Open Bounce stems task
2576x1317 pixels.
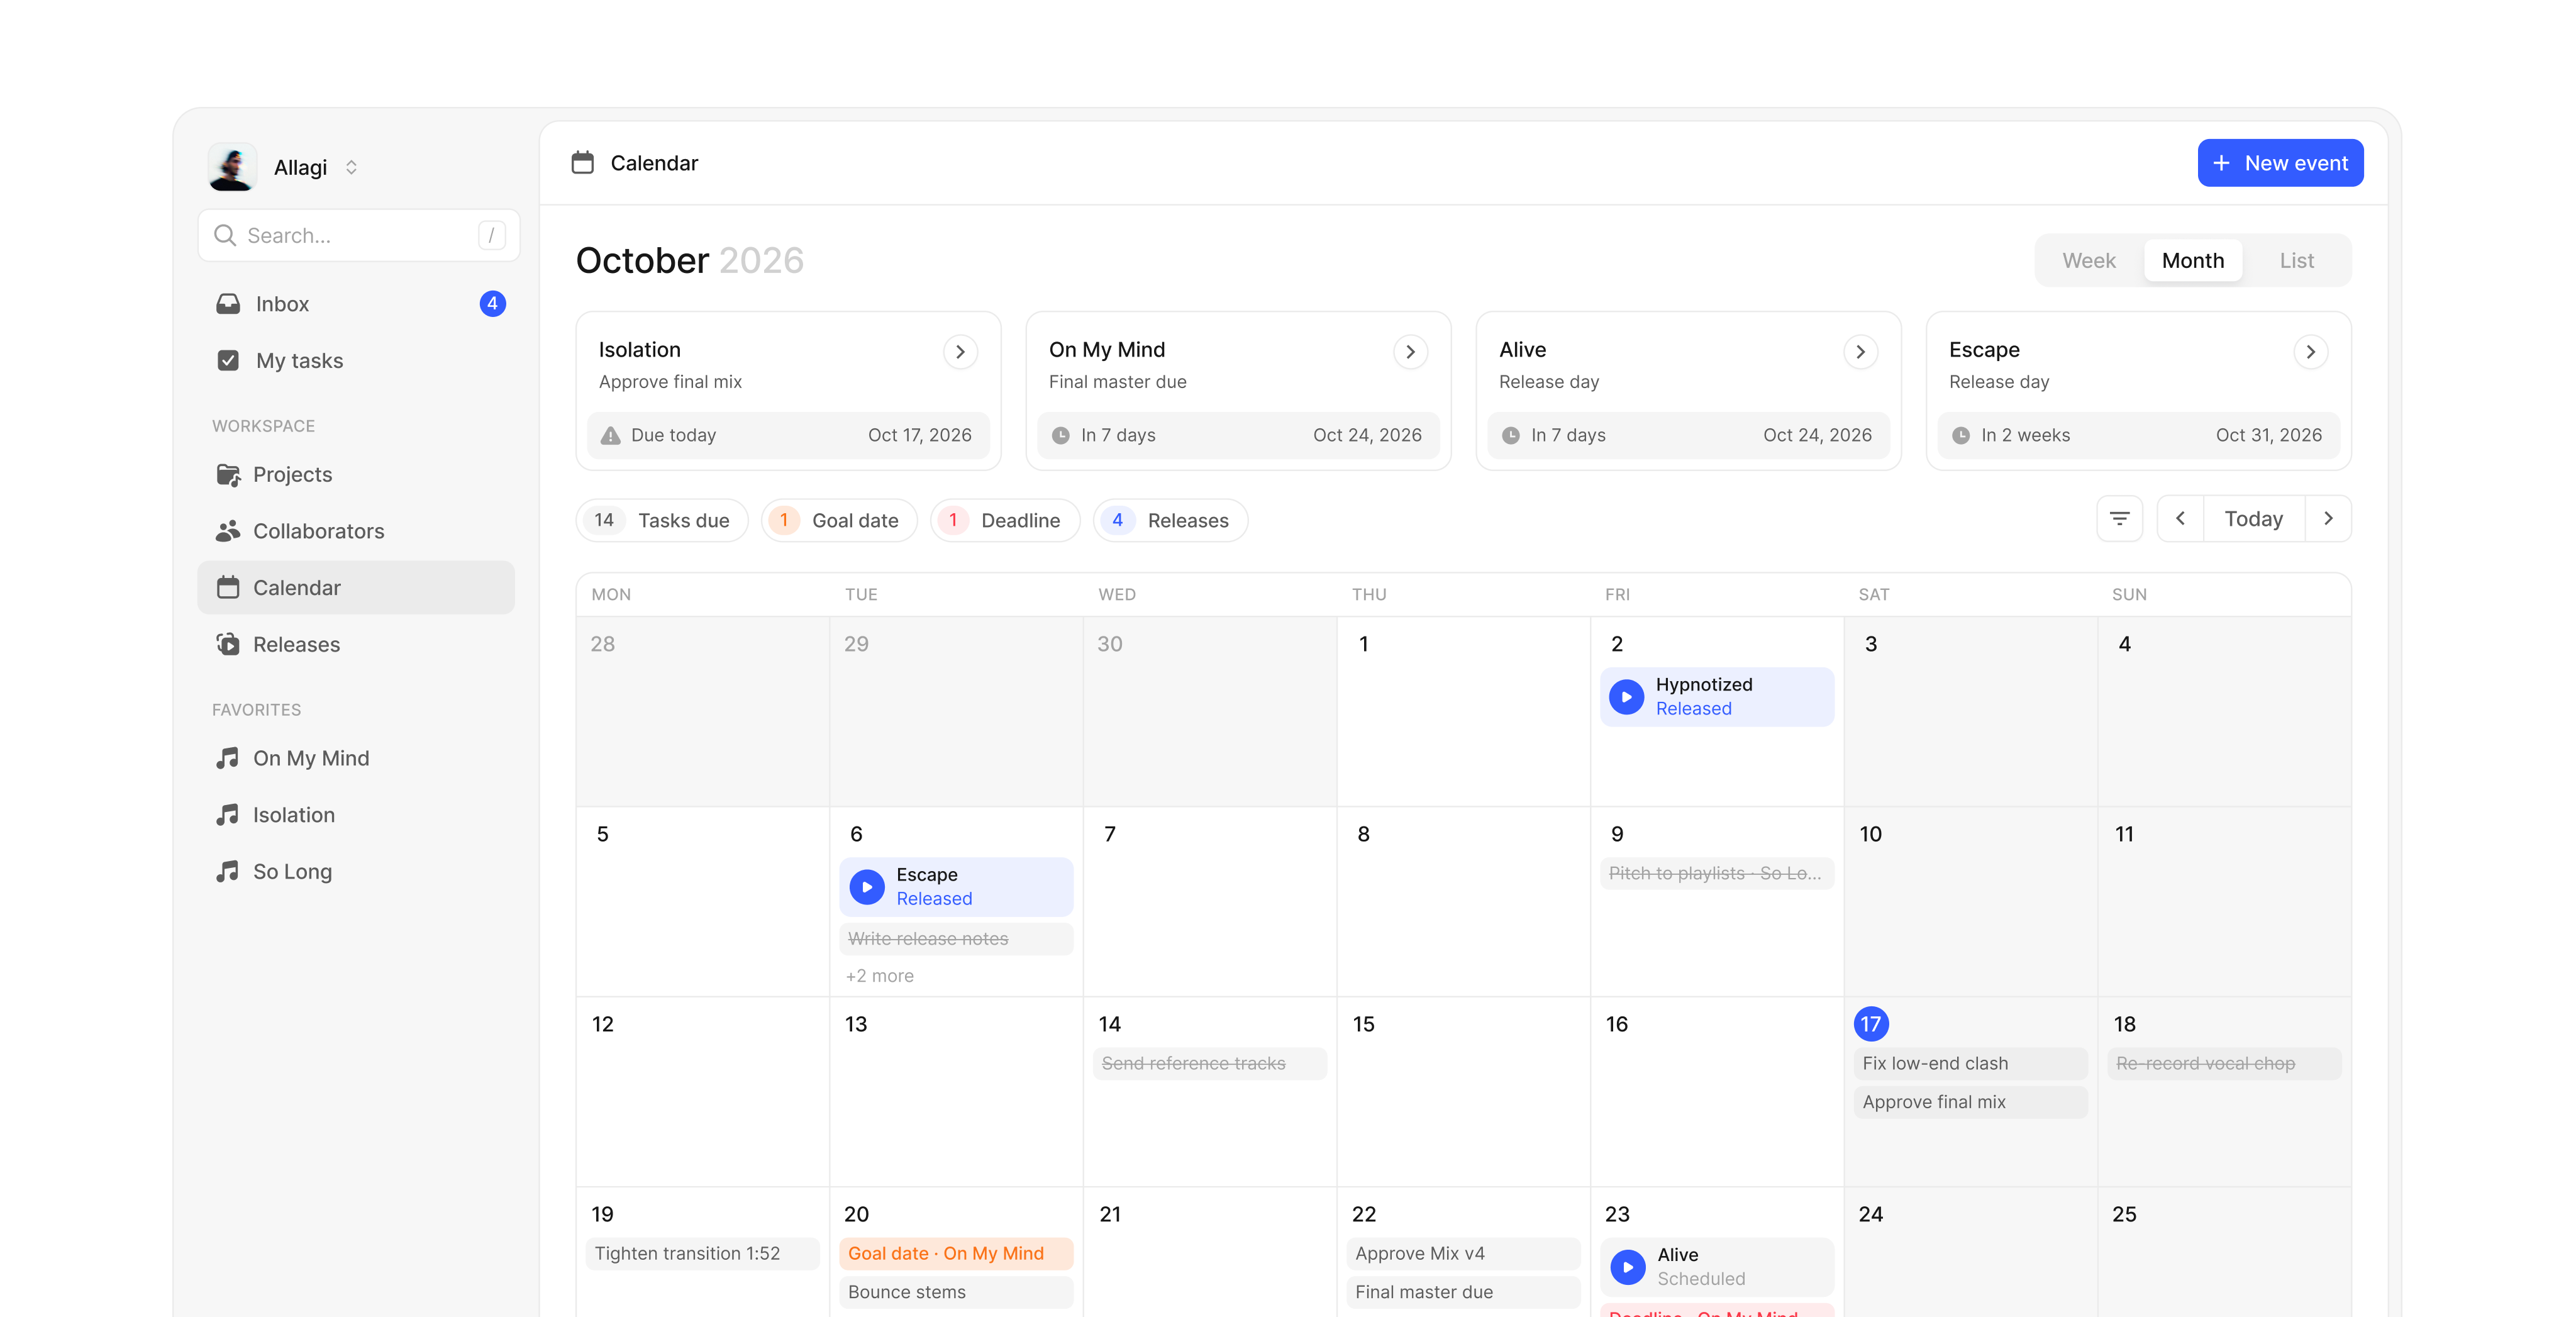956,1292
